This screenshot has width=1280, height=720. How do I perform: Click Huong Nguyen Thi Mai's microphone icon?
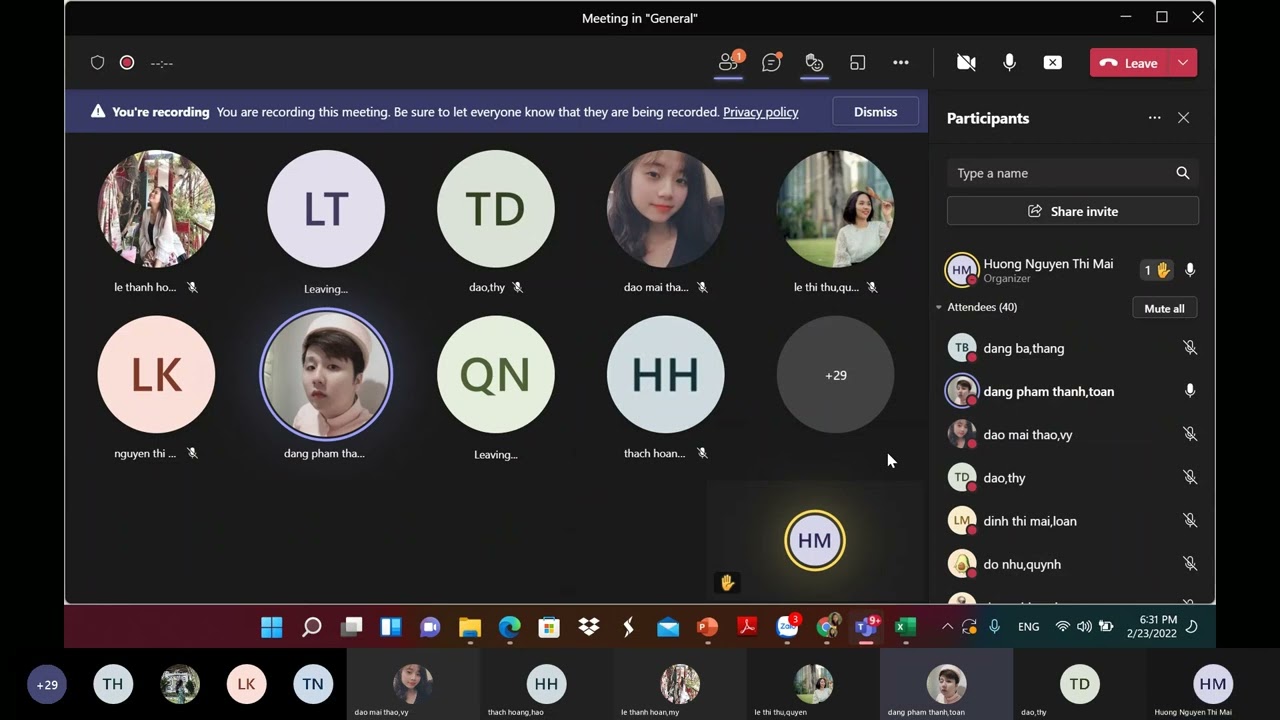point(1190,270)
